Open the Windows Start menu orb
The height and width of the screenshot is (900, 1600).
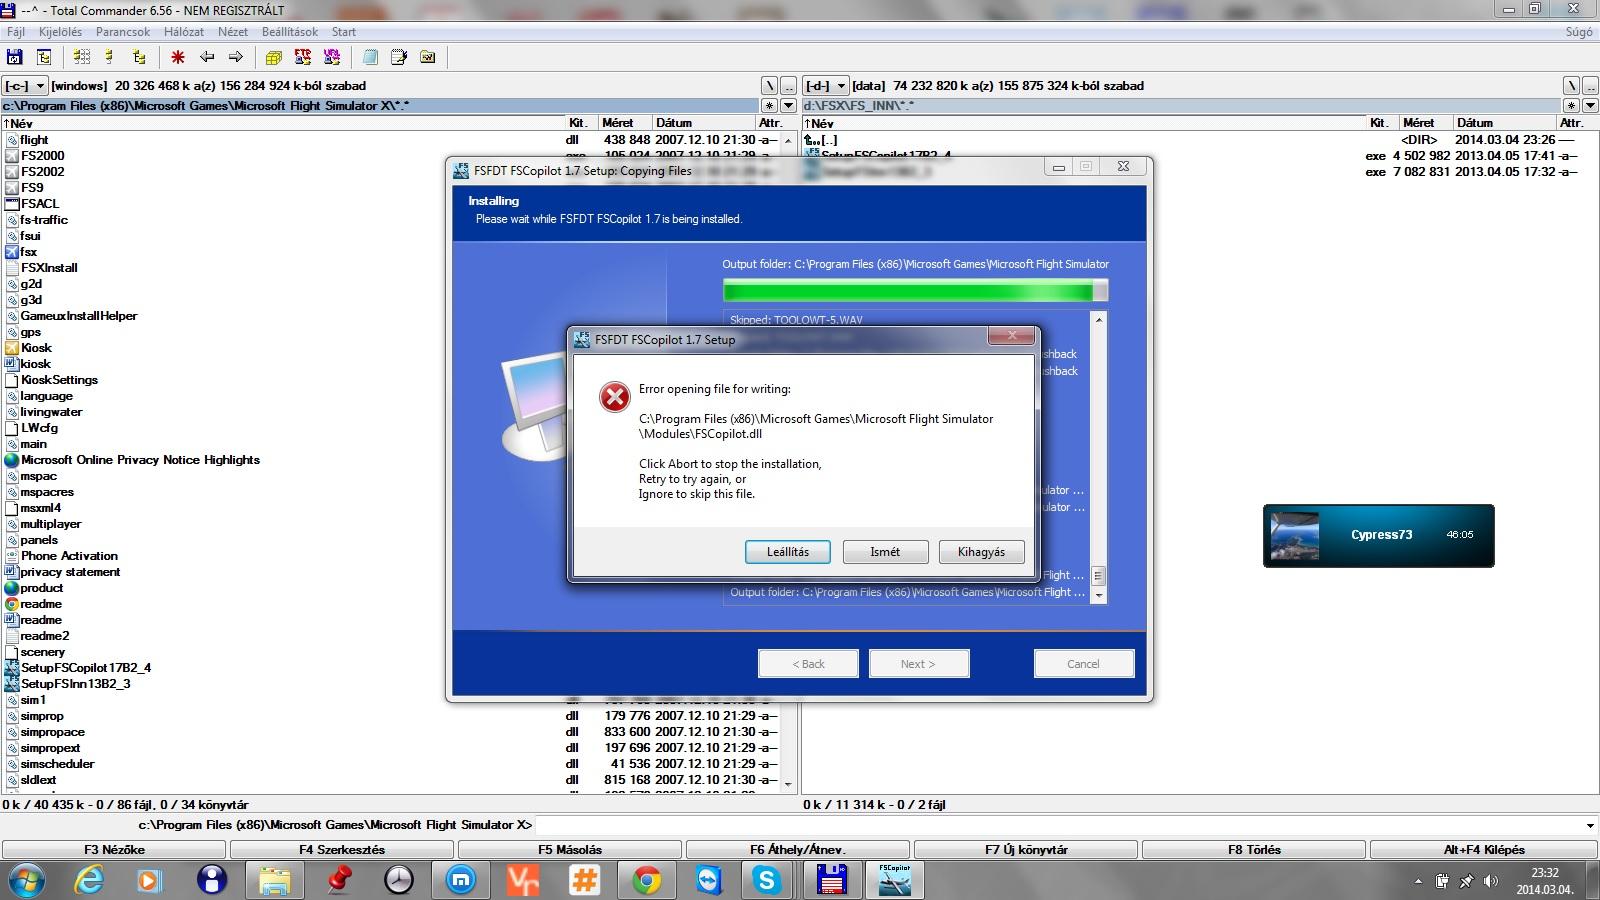(x=27, y=880)
